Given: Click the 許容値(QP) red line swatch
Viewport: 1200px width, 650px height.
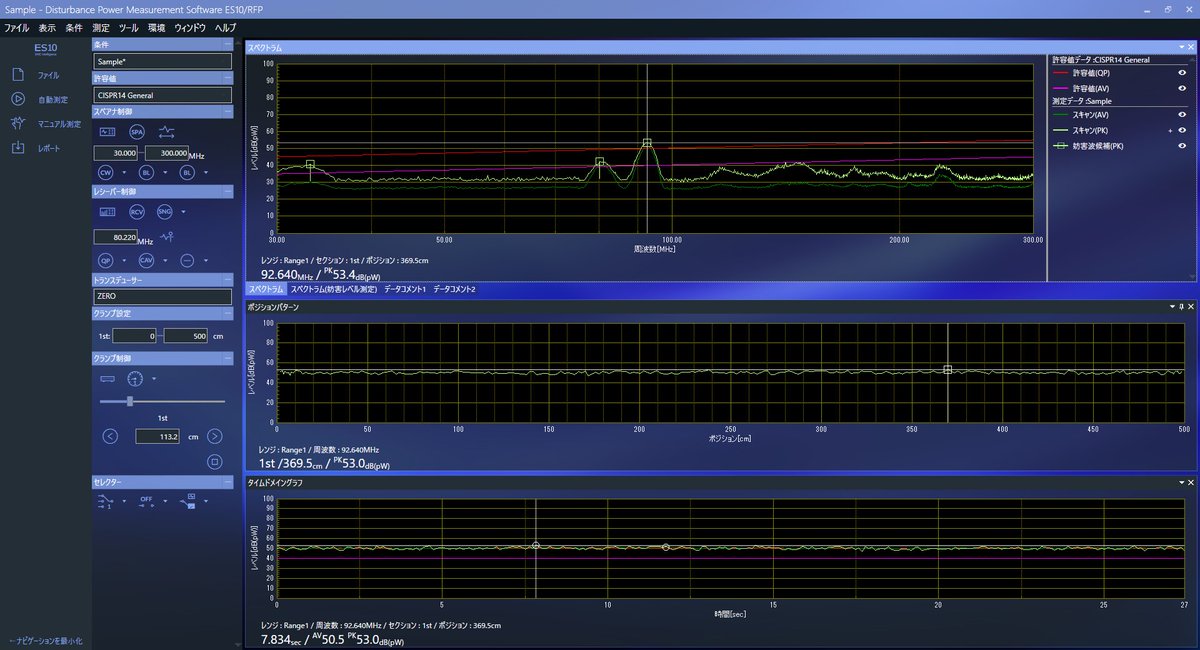Looking at the screenshot, I should point(1060,73).
